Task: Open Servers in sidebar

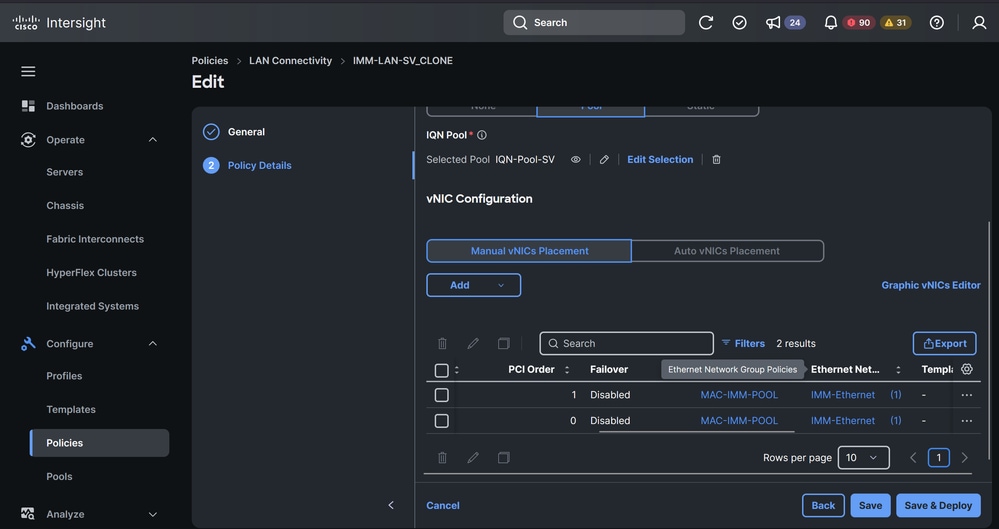Action: (64, 172)
